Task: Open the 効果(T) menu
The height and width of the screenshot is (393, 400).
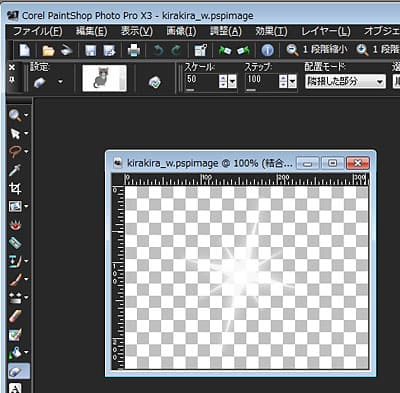Action: tap(271, 32)
